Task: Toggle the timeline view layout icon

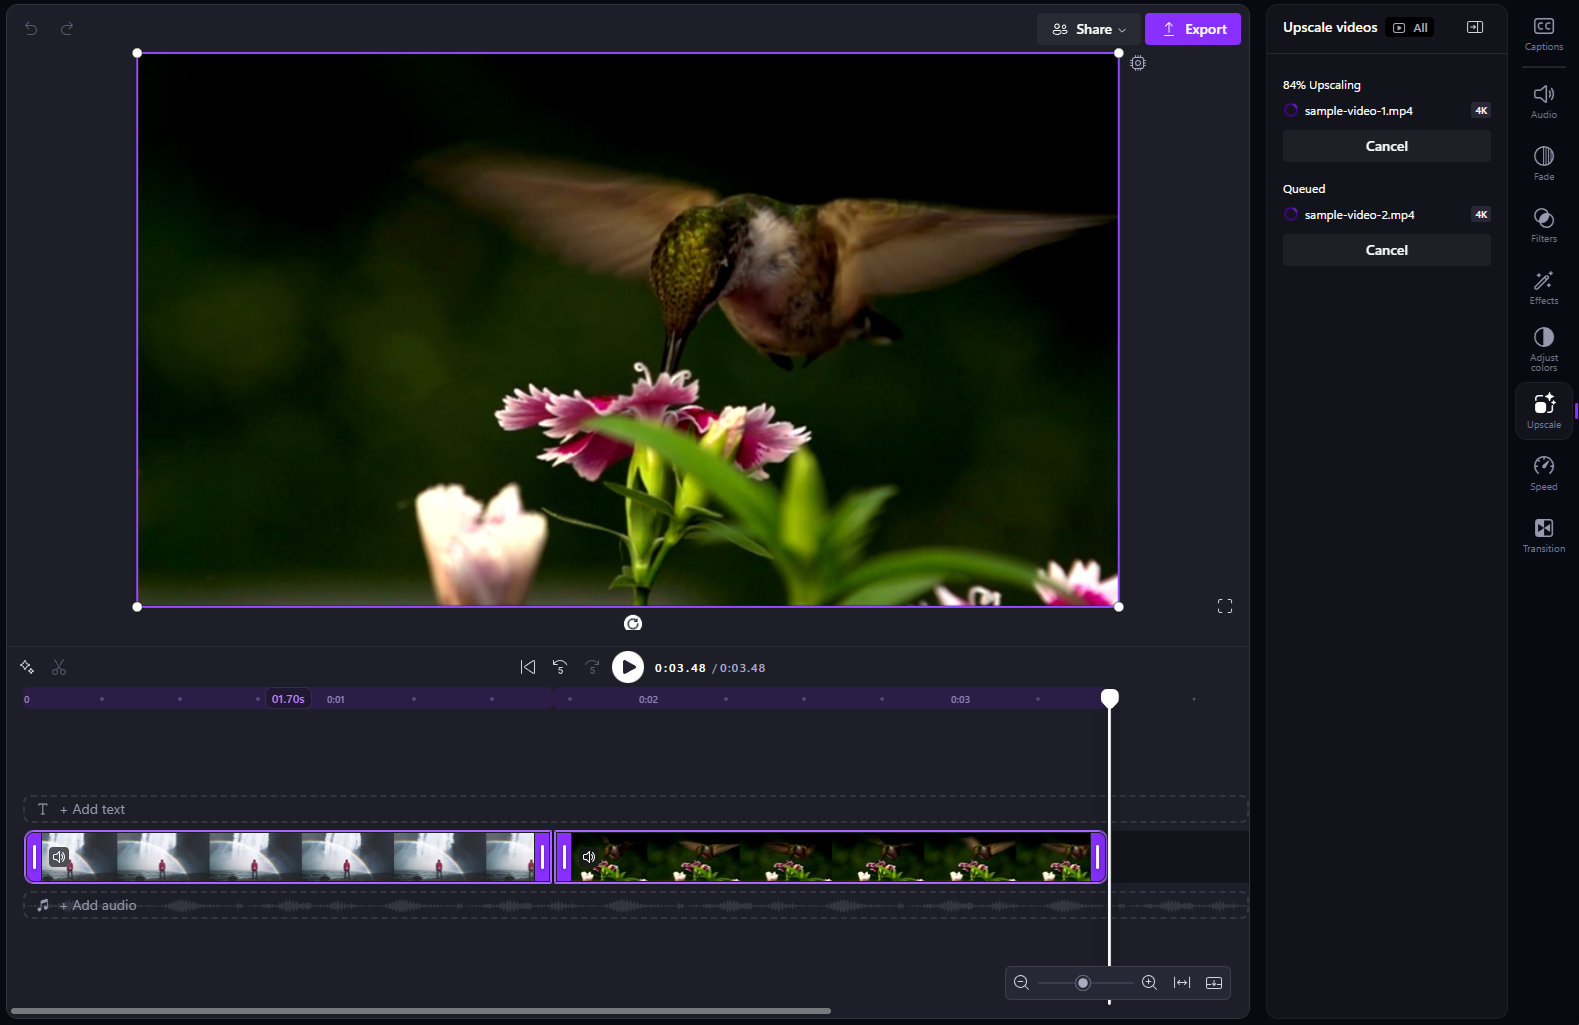Action: point(1214,983)
